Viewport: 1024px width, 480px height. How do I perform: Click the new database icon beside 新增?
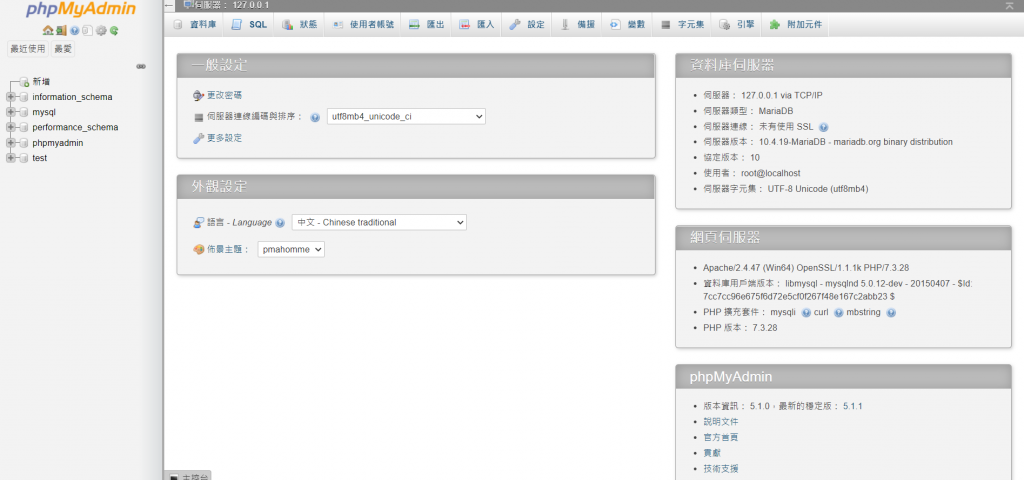(24, 82)
